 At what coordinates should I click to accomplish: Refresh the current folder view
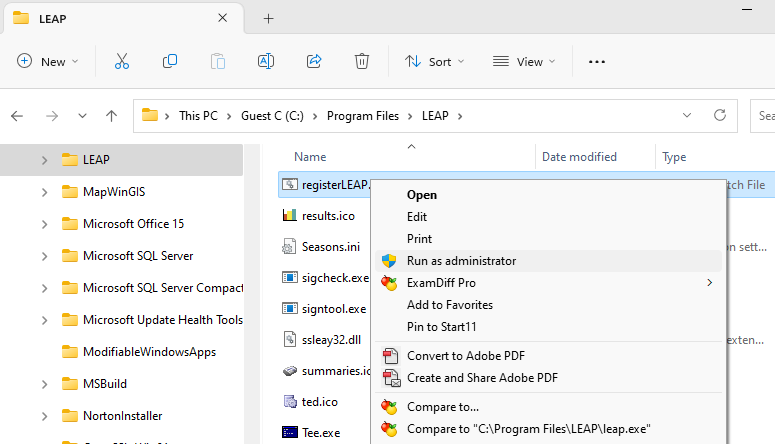(720, 115)
